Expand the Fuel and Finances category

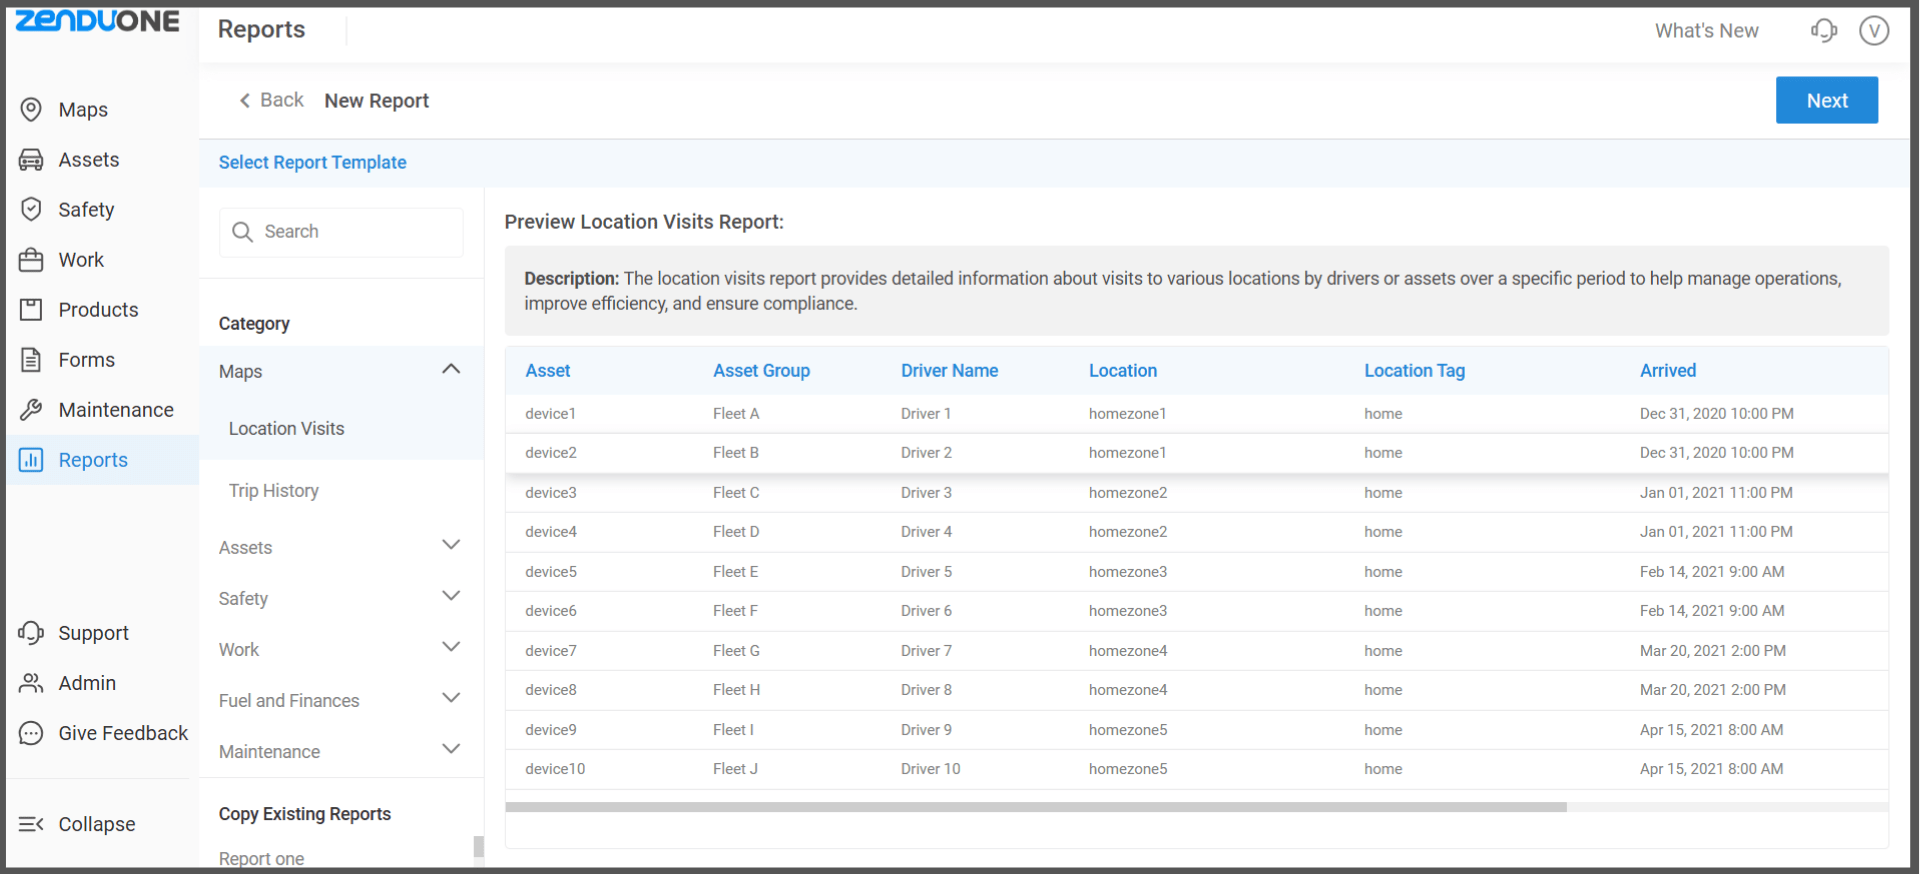451,699
